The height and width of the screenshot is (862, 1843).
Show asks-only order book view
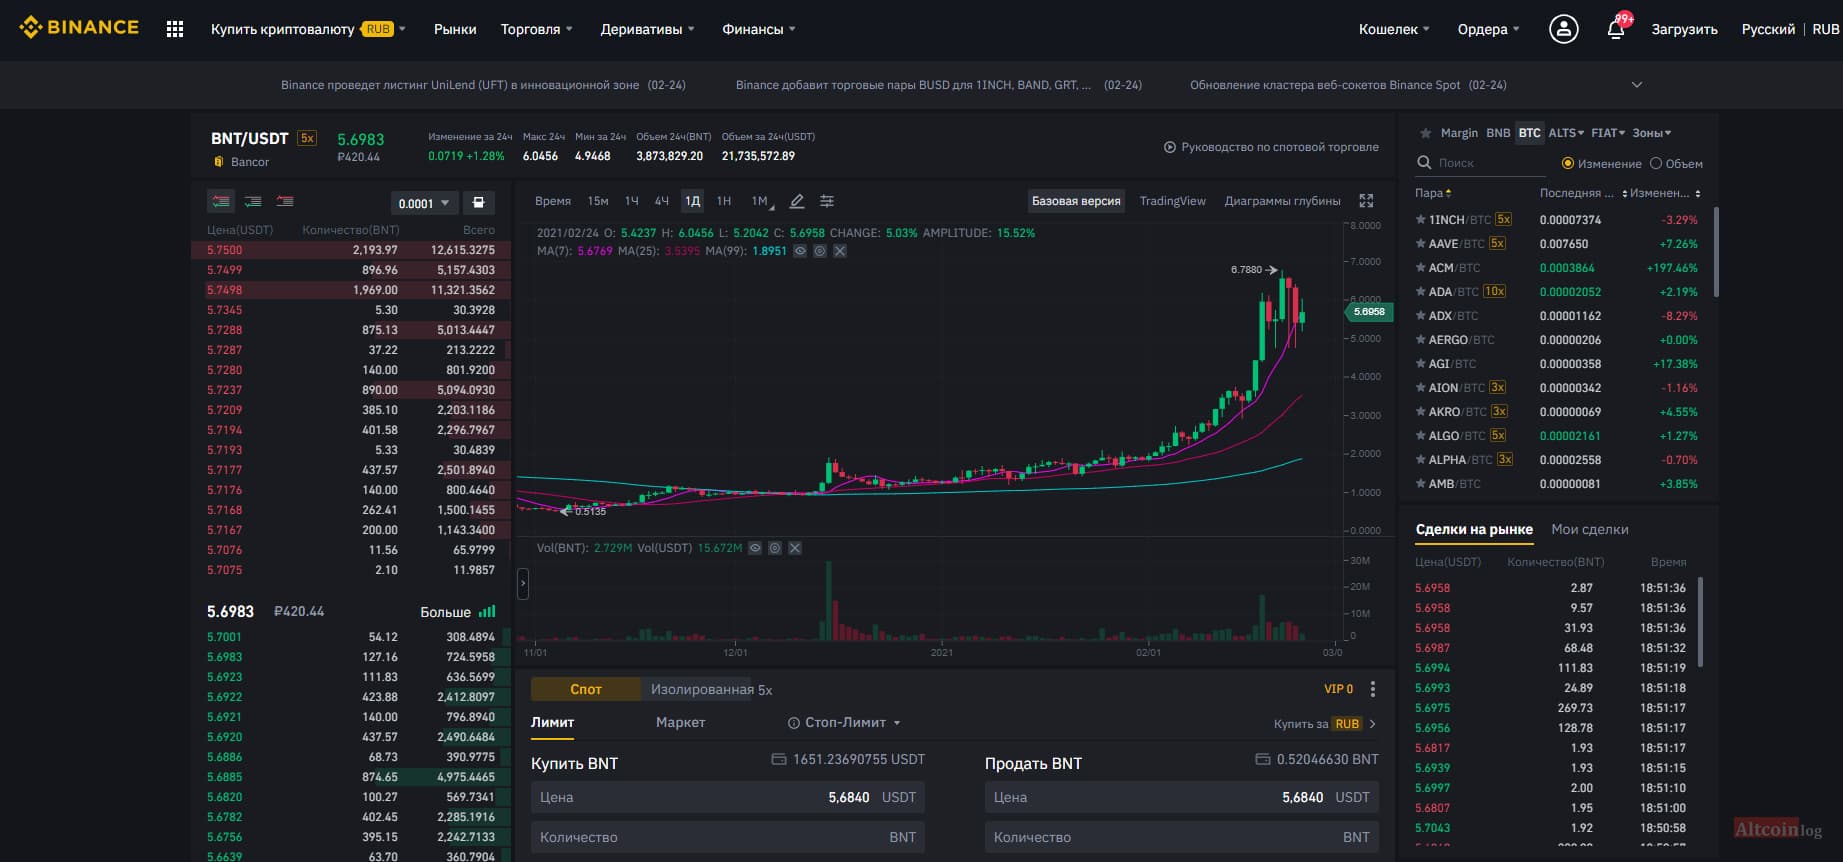coord(285,201)
